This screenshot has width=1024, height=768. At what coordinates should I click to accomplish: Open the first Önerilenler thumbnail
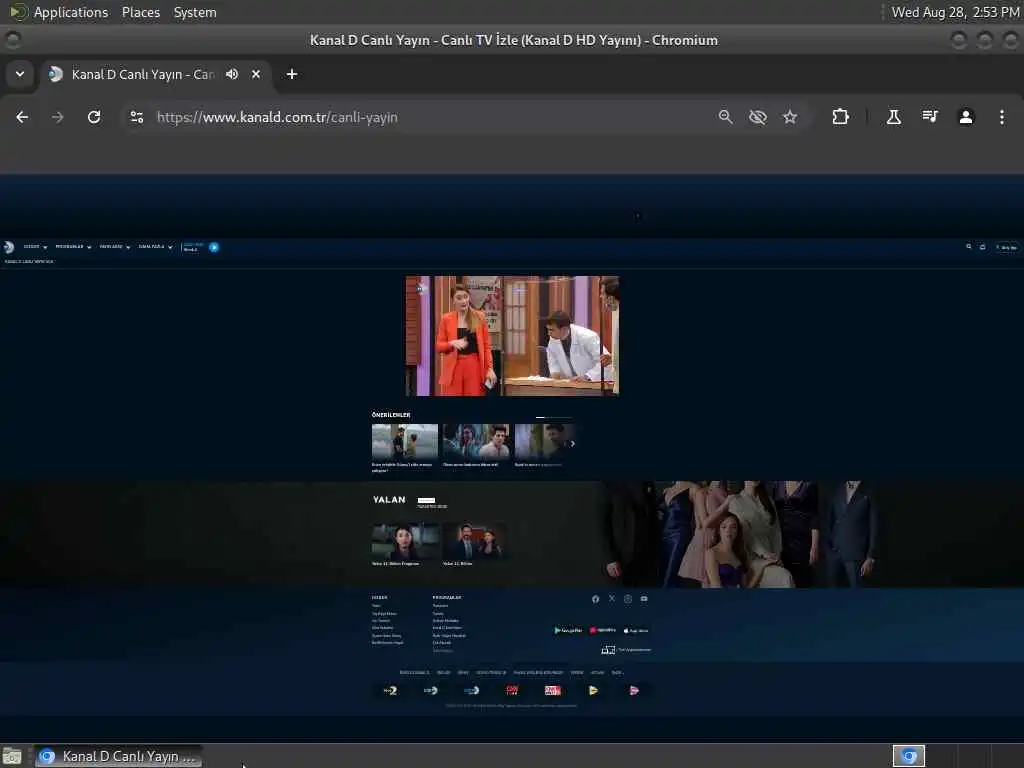[404, 442]
